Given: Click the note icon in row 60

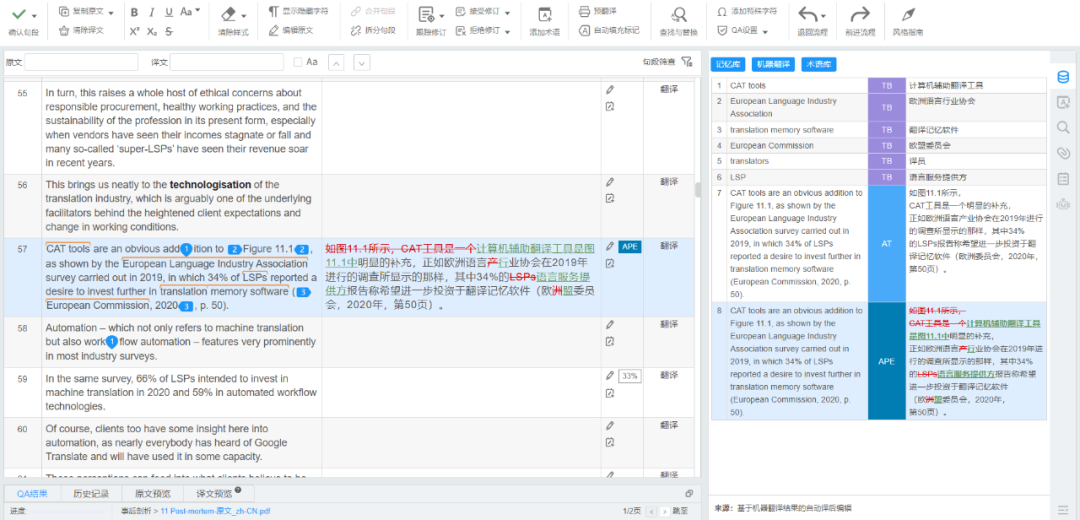Looking at the screenshot, I should [610, 443].
